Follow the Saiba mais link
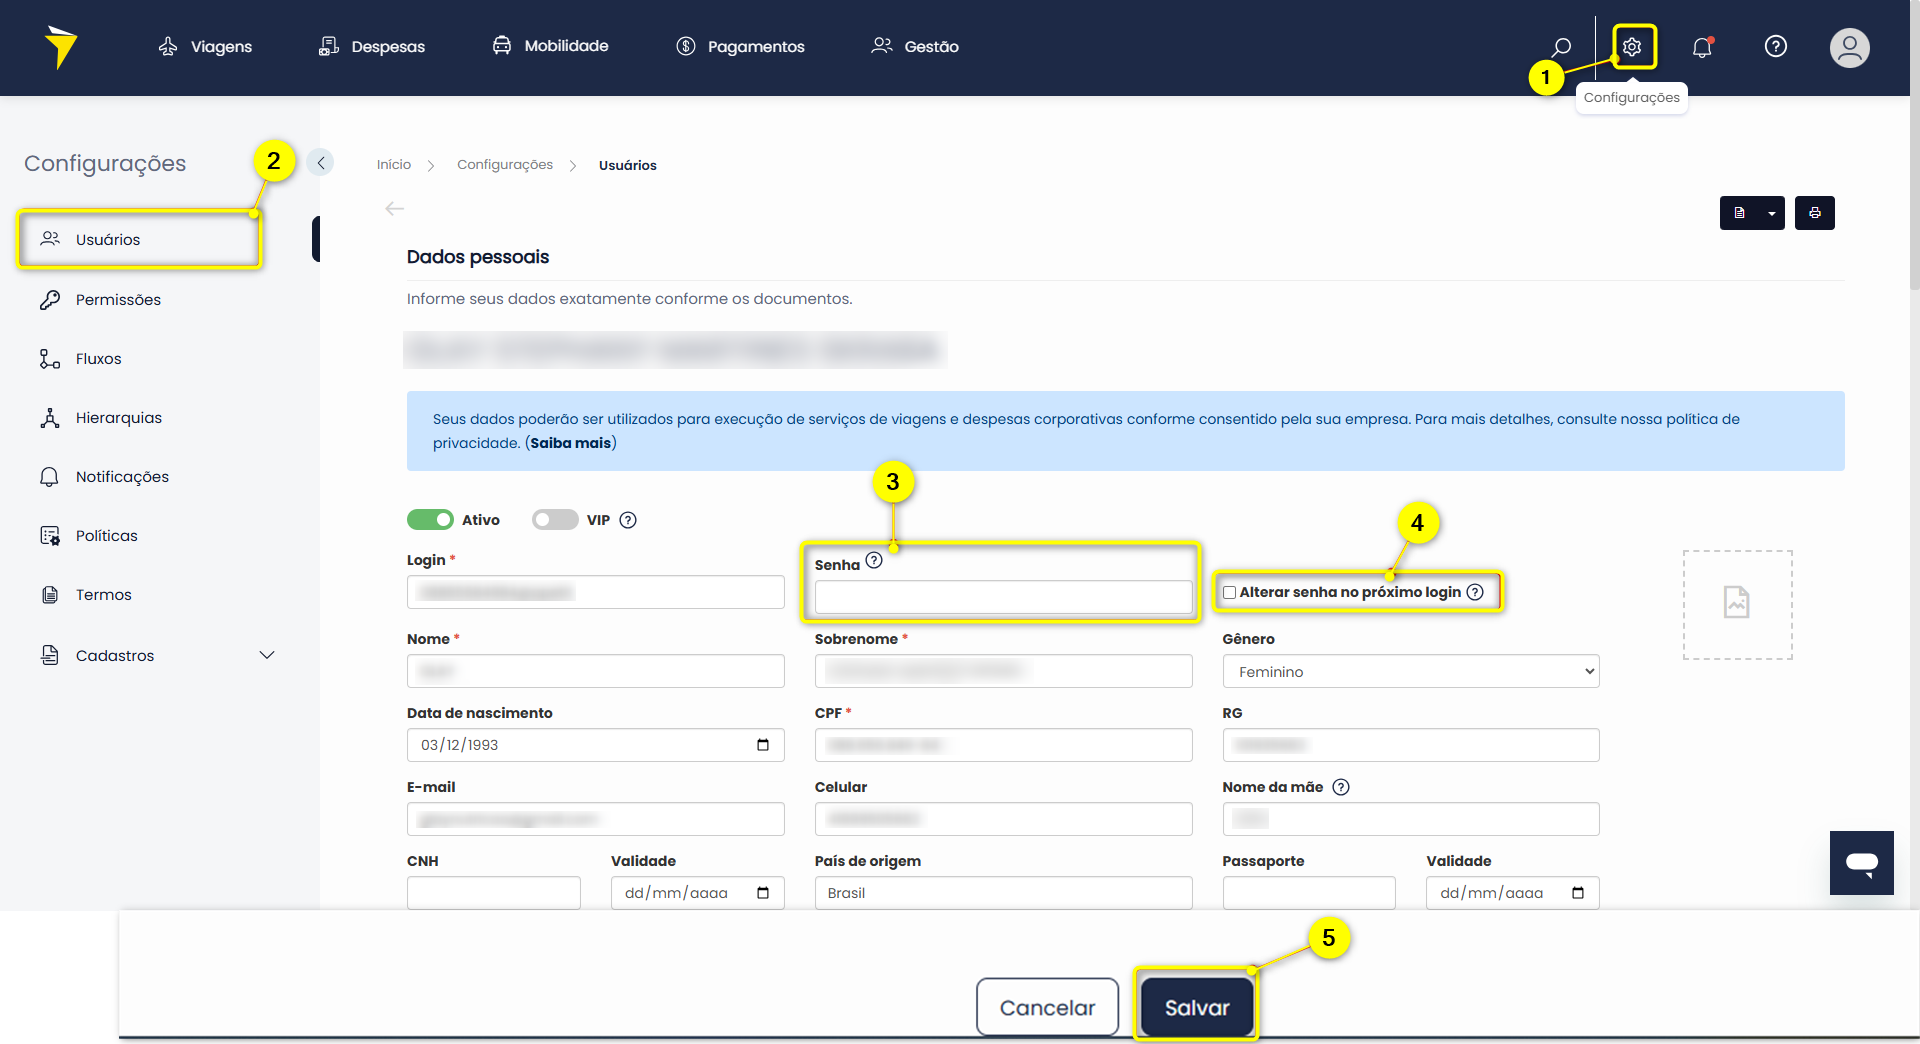This screenshot has width=1920, height=1044. tap(570, 443)
